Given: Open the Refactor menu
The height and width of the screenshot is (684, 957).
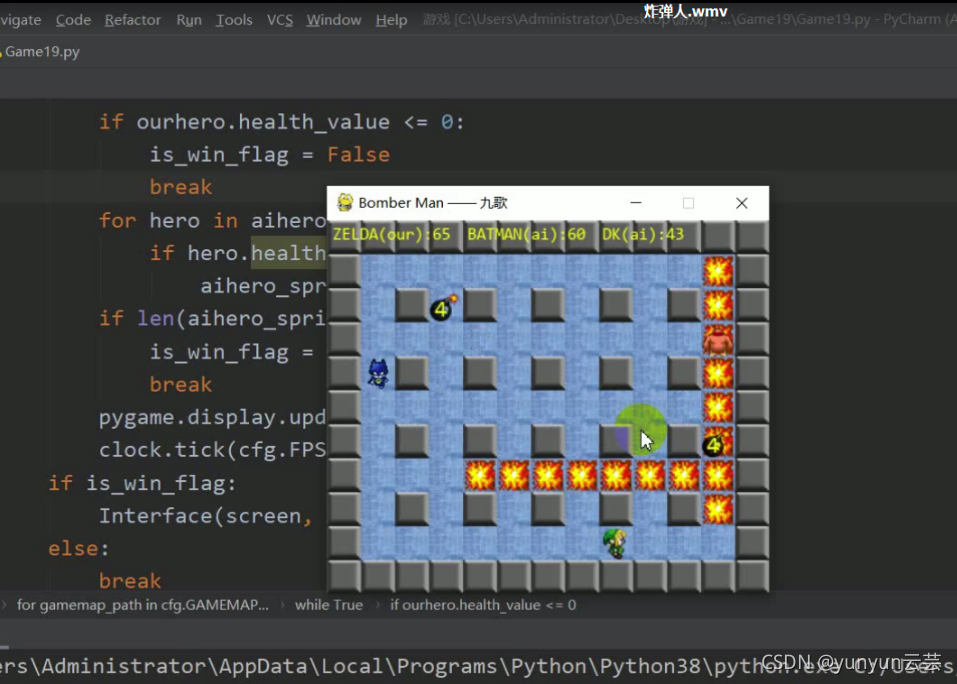Looking at the screenshot, I should pyautogui.click(x=132, y=20).
